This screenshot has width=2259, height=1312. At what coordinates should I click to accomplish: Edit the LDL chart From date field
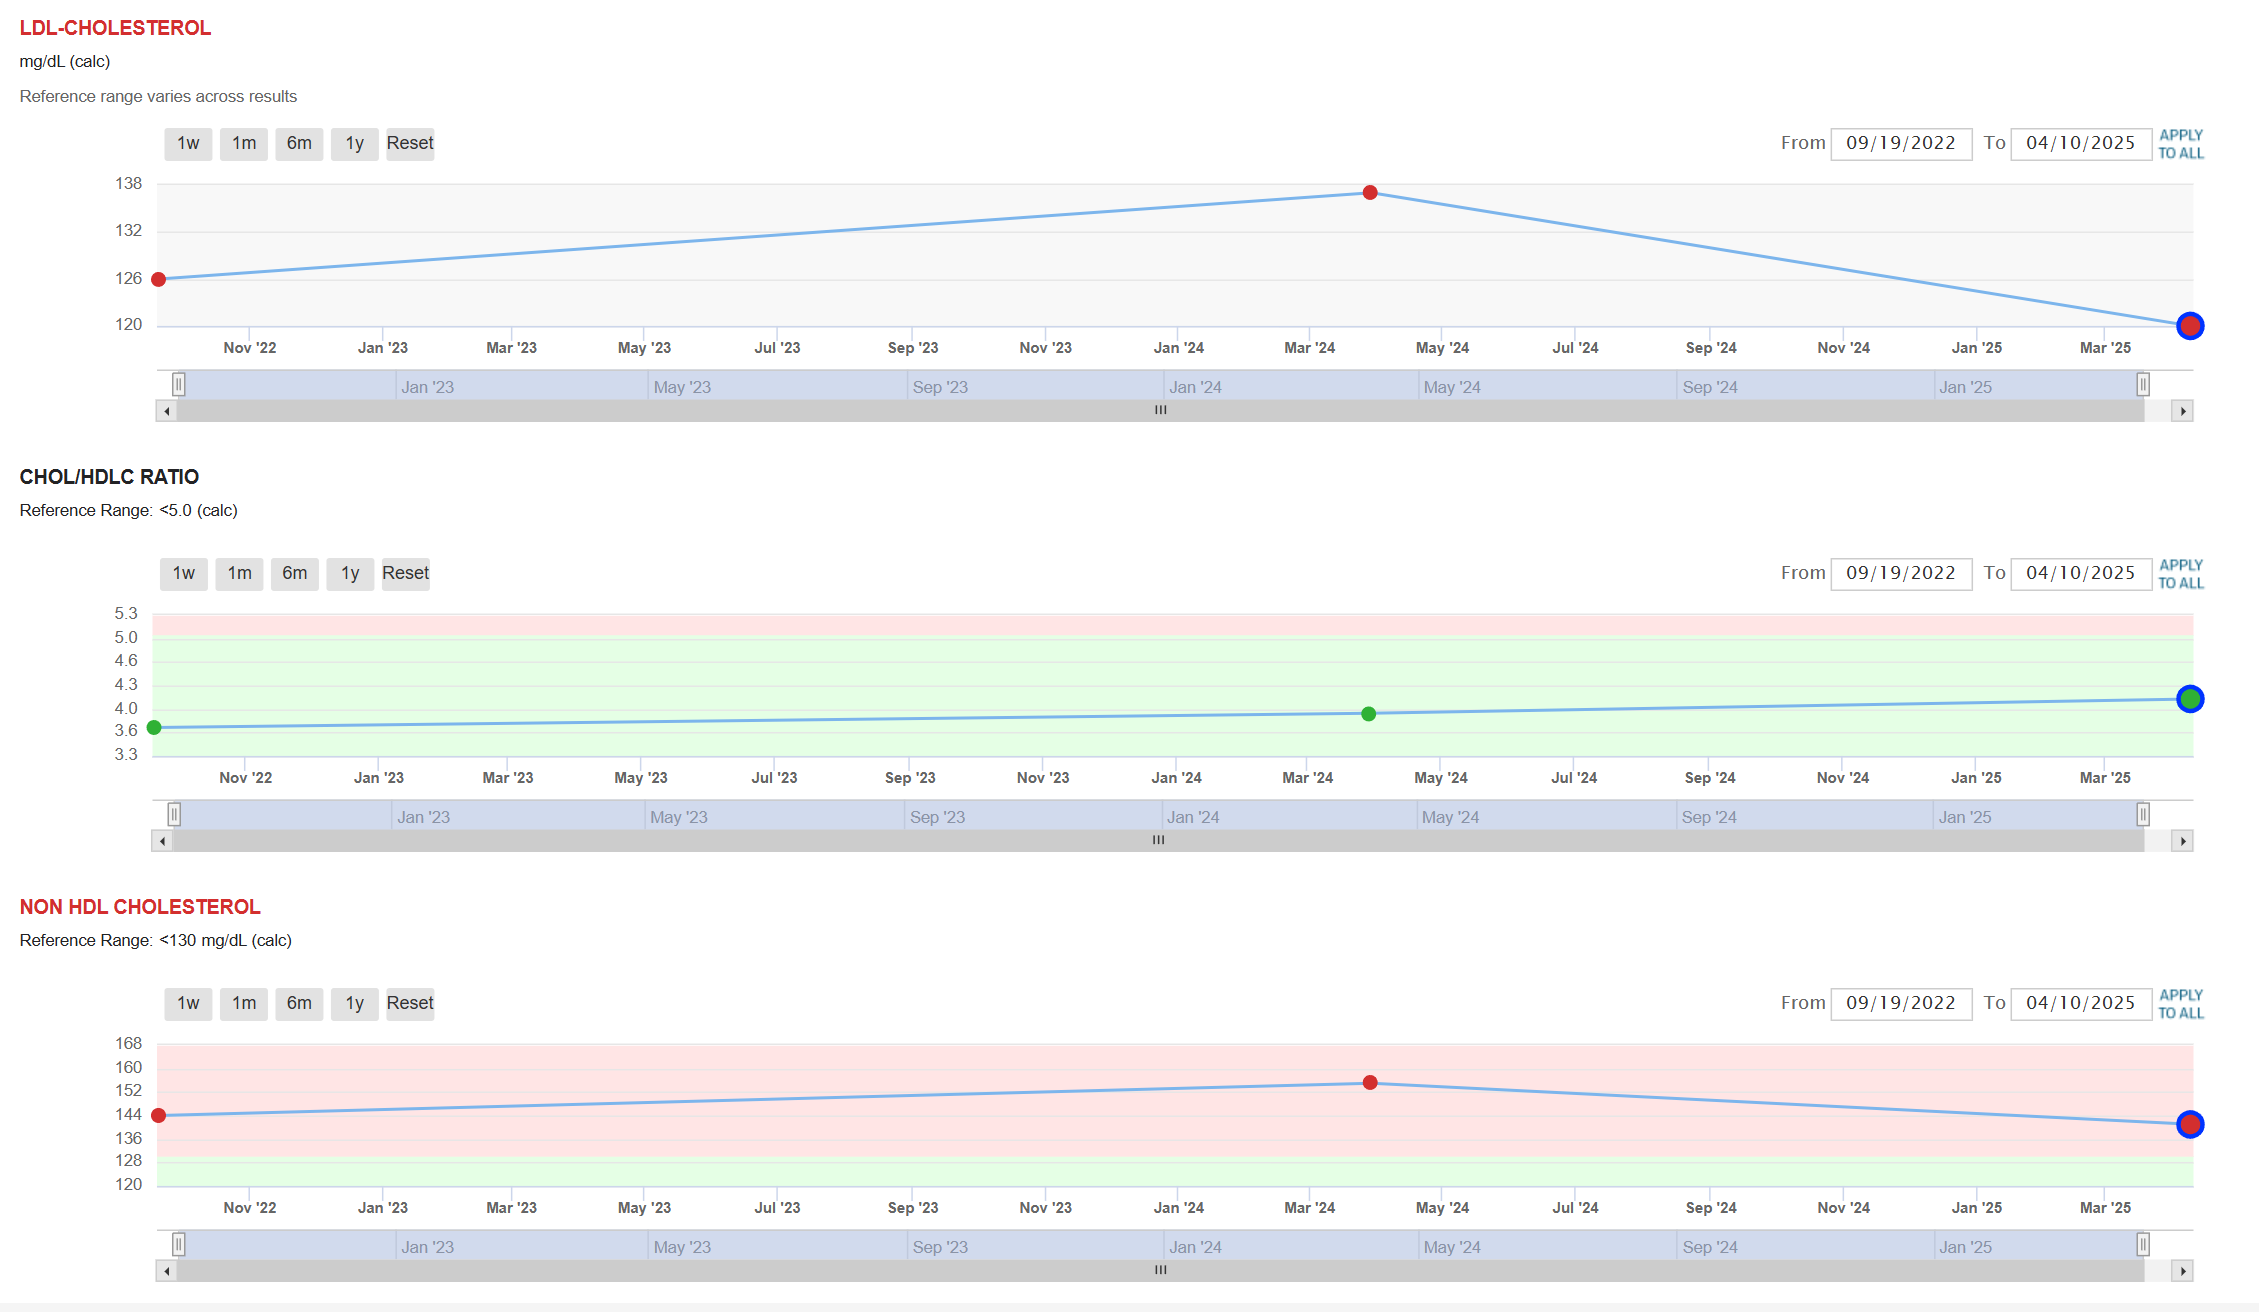pos(1900,143)
